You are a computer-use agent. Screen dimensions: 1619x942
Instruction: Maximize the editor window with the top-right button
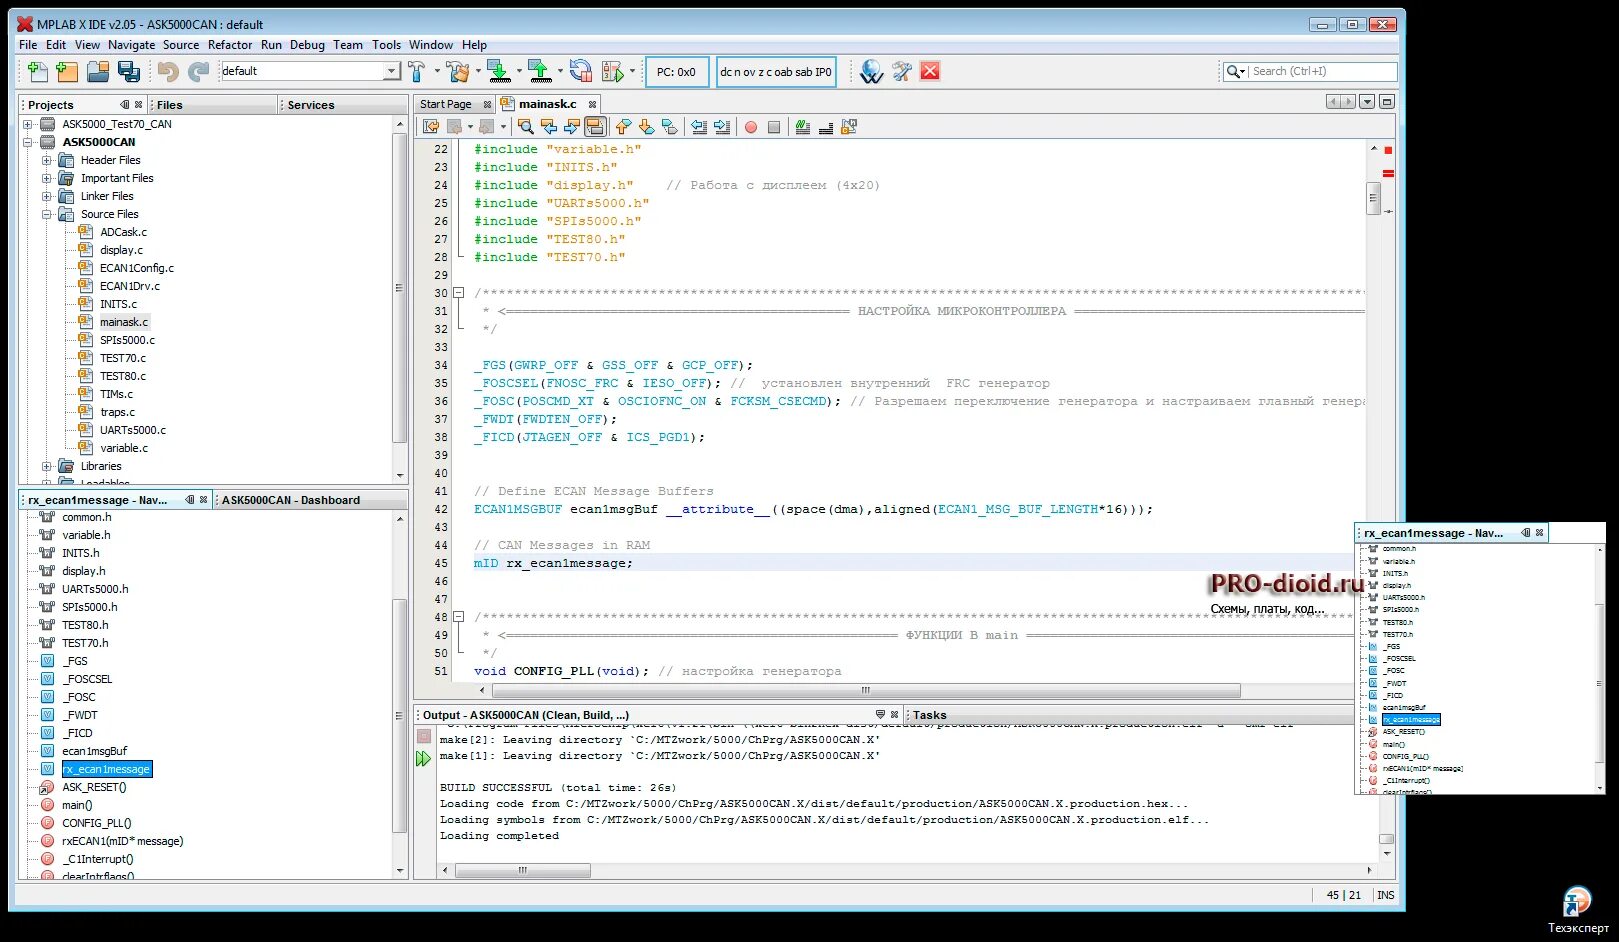pos(1387,102)
